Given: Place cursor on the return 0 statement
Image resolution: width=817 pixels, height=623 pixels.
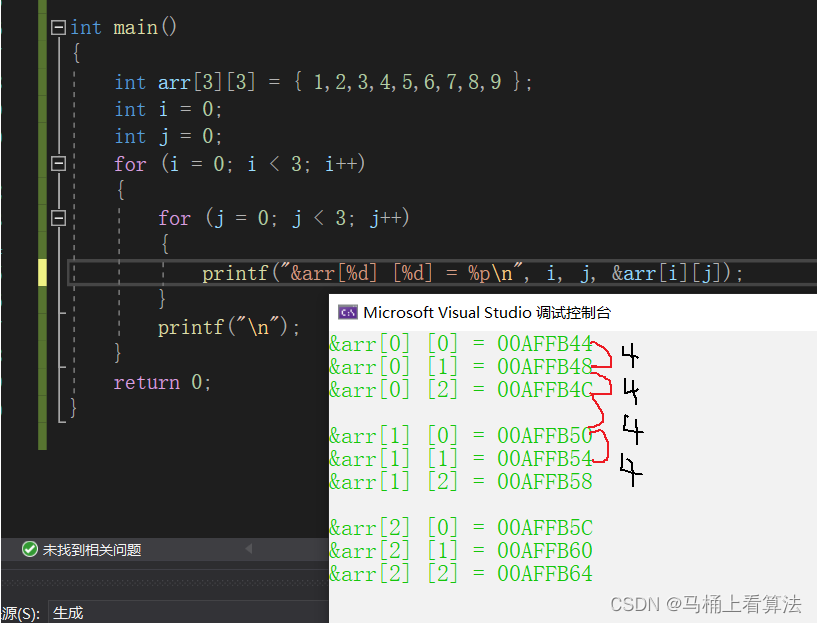Looking at the screenshot, I should (x=162, y=382).
